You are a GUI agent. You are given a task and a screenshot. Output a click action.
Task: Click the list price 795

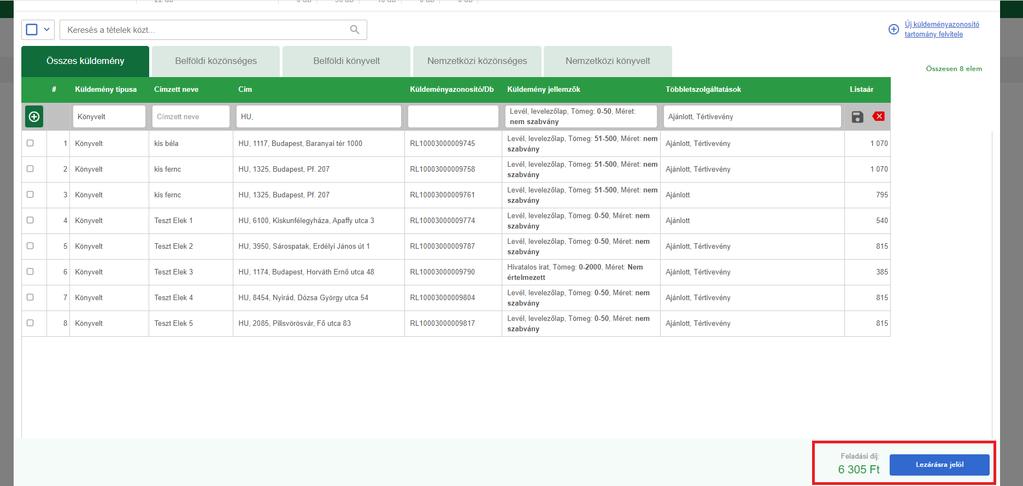[882, 195]
